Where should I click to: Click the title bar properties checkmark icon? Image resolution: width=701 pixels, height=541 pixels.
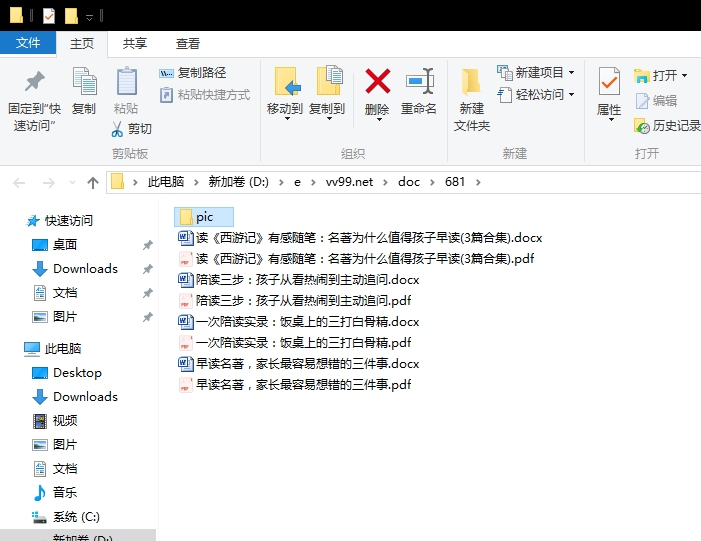click(x=48, y=16)
